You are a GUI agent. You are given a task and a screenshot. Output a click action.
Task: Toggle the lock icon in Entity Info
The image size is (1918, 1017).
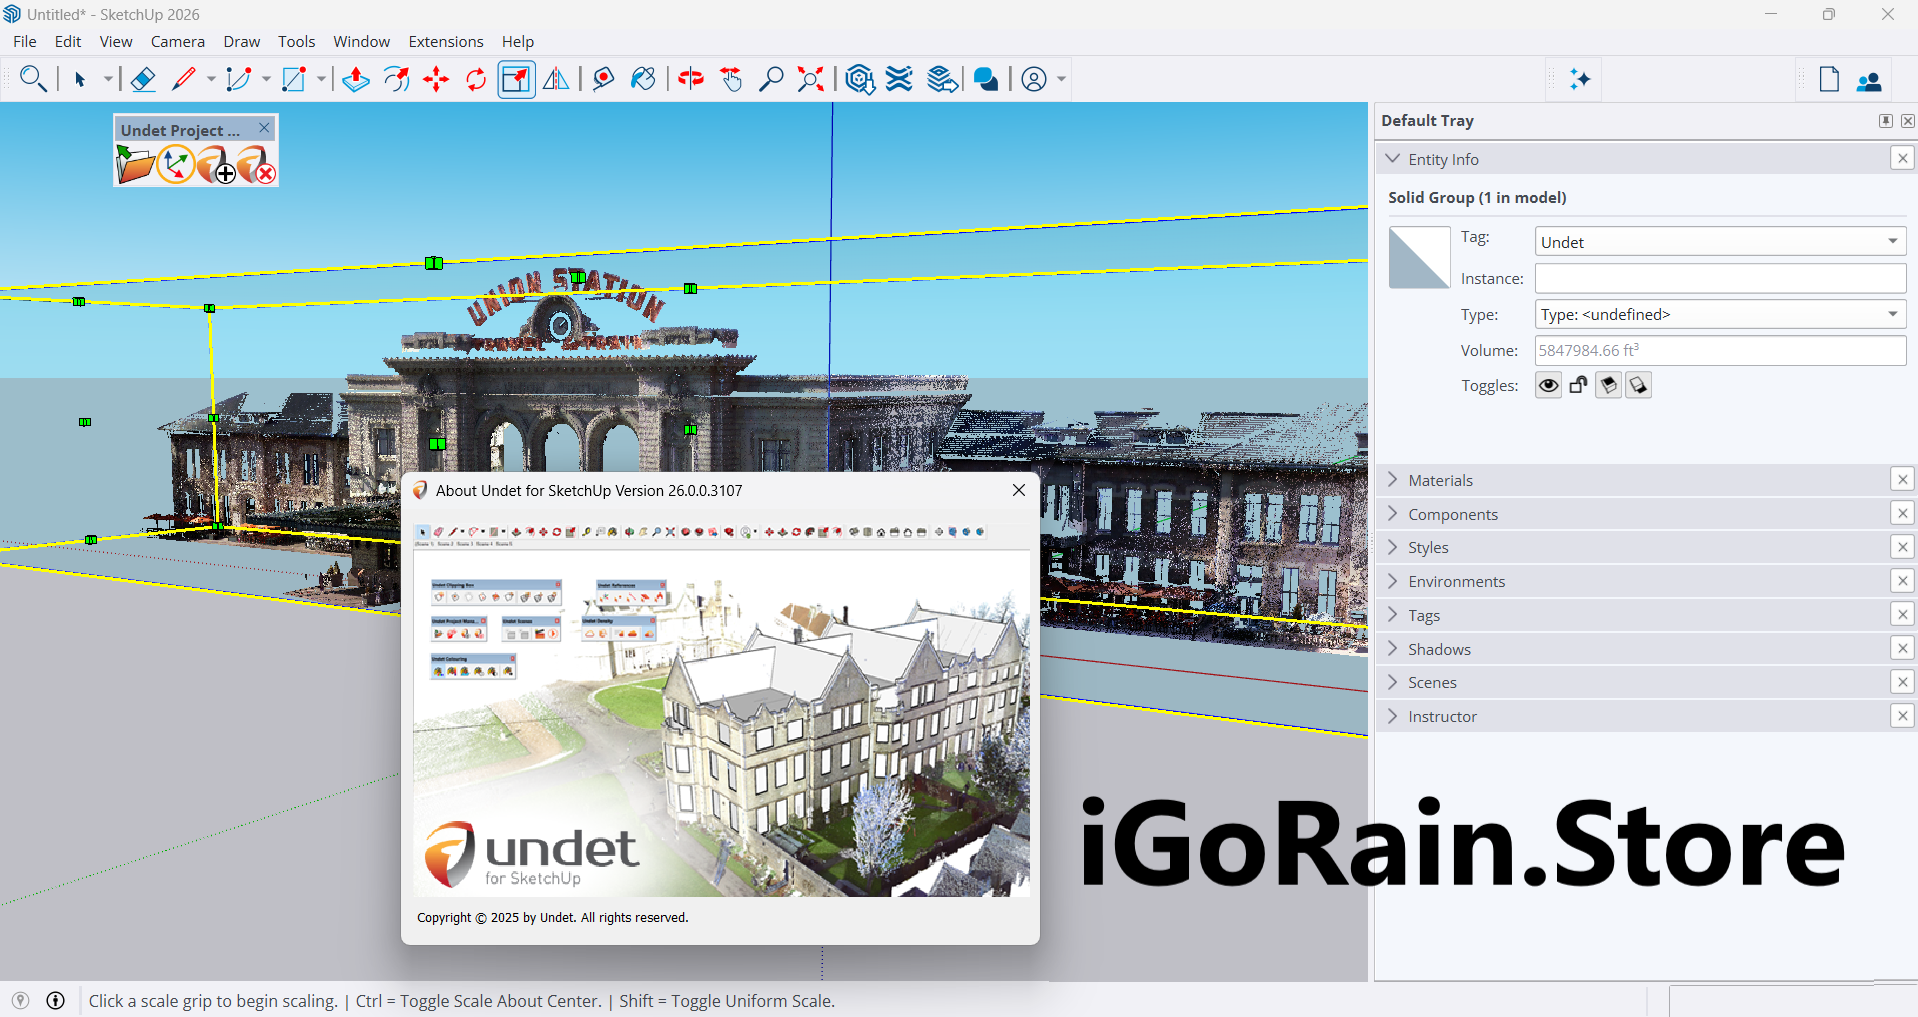click(1578, 385)
